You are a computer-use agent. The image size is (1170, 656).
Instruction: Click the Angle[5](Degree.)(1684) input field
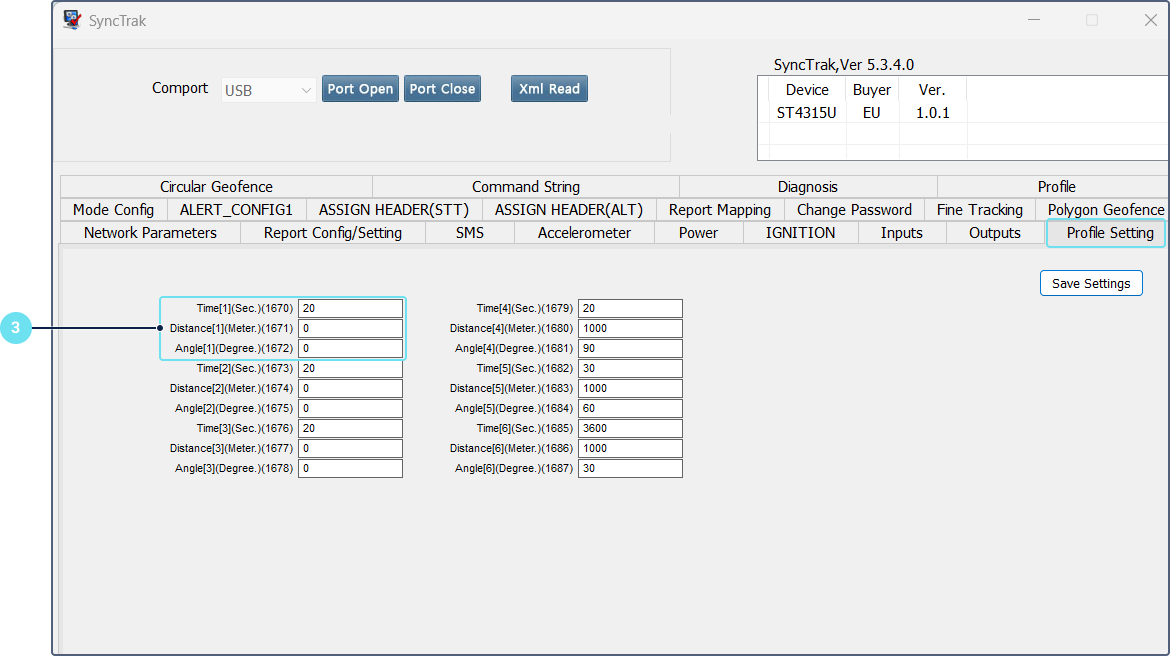pyautogui.click(x=630, y=409)
